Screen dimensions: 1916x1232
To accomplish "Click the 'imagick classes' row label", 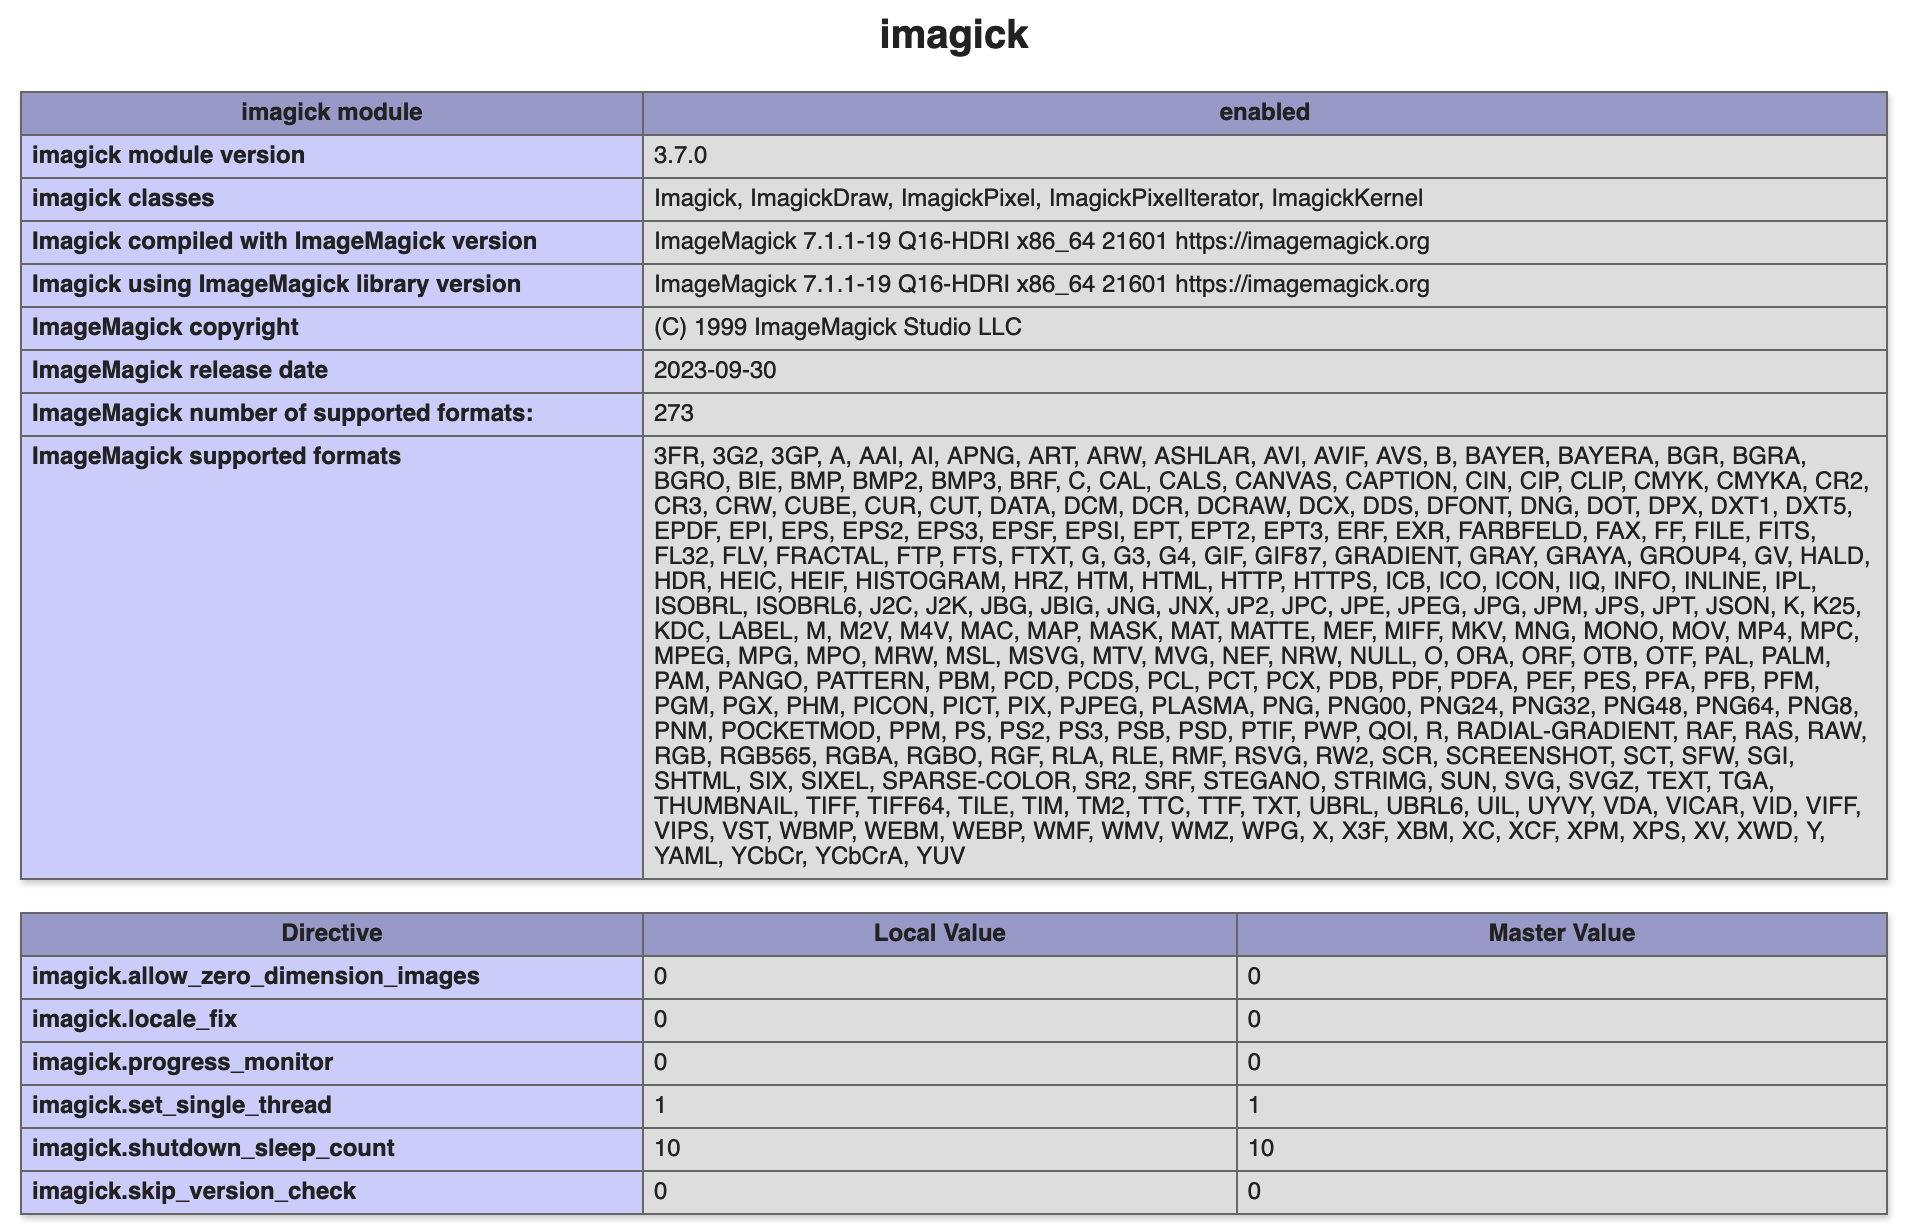I will coord(123,198).
